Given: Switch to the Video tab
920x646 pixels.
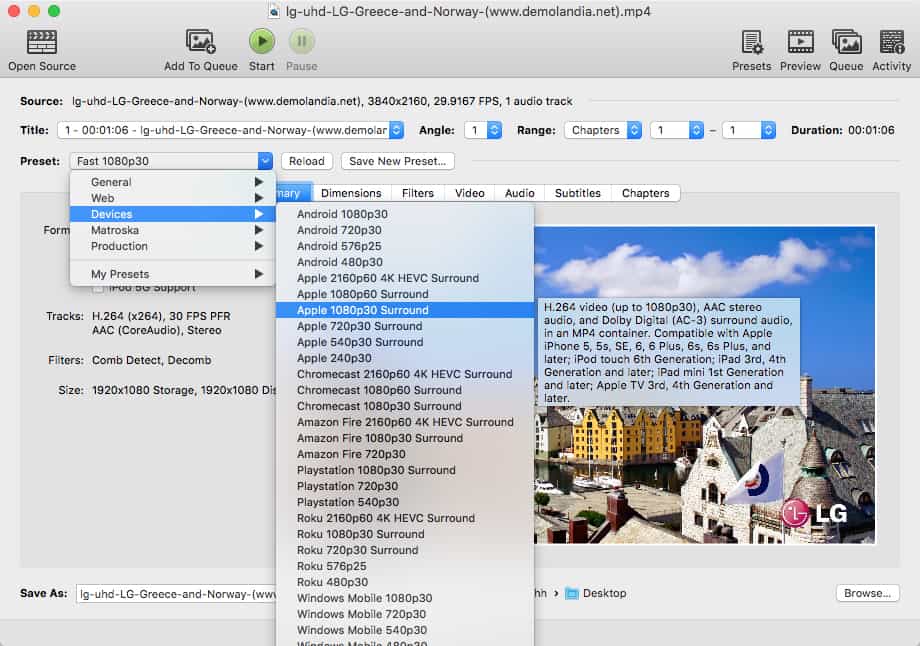Looking at the screenshot, I should [470, 193].
